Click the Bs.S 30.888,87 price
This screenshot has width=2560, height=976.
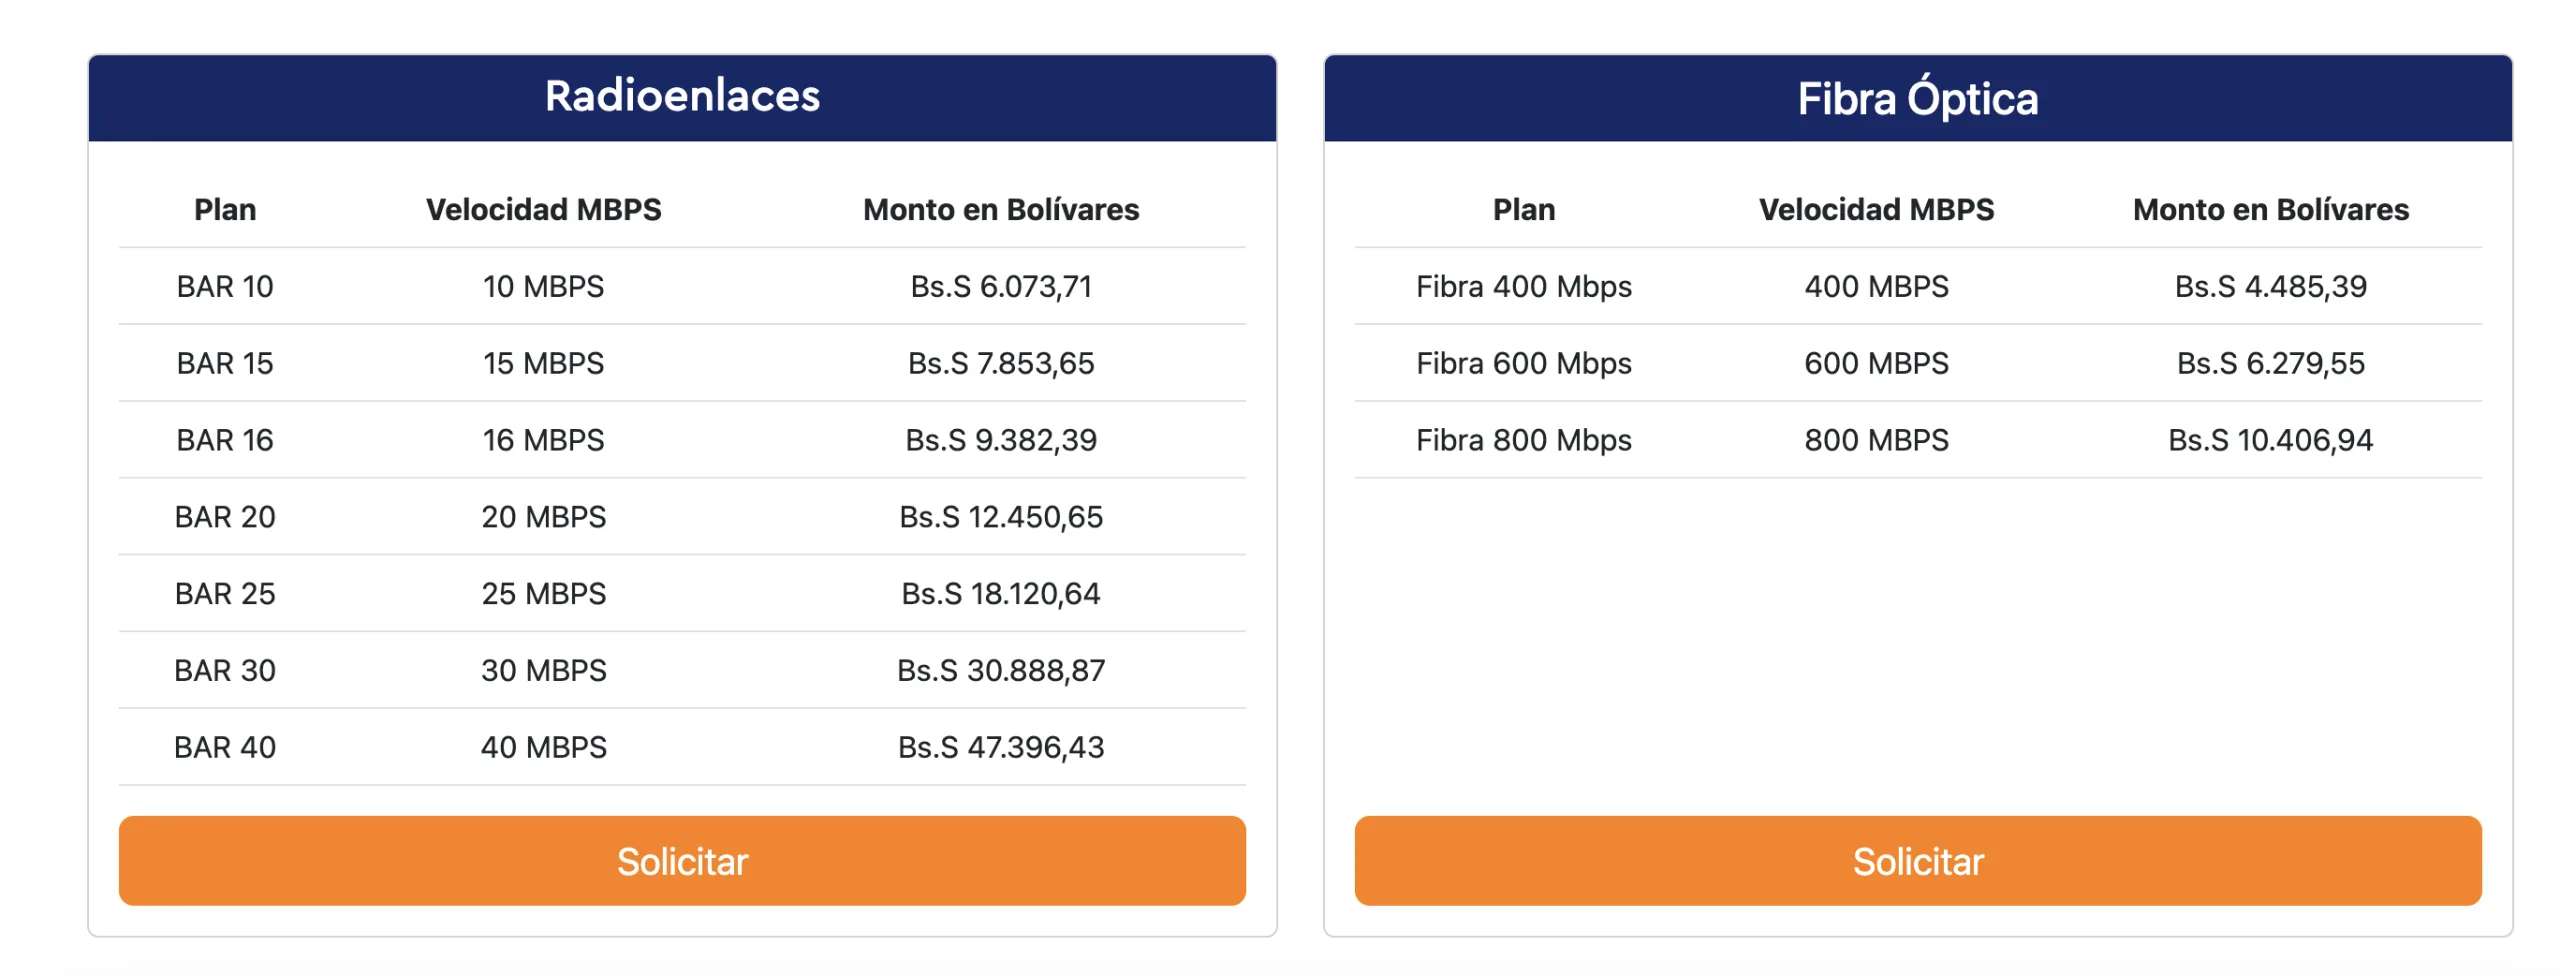tap(1000, 671)
